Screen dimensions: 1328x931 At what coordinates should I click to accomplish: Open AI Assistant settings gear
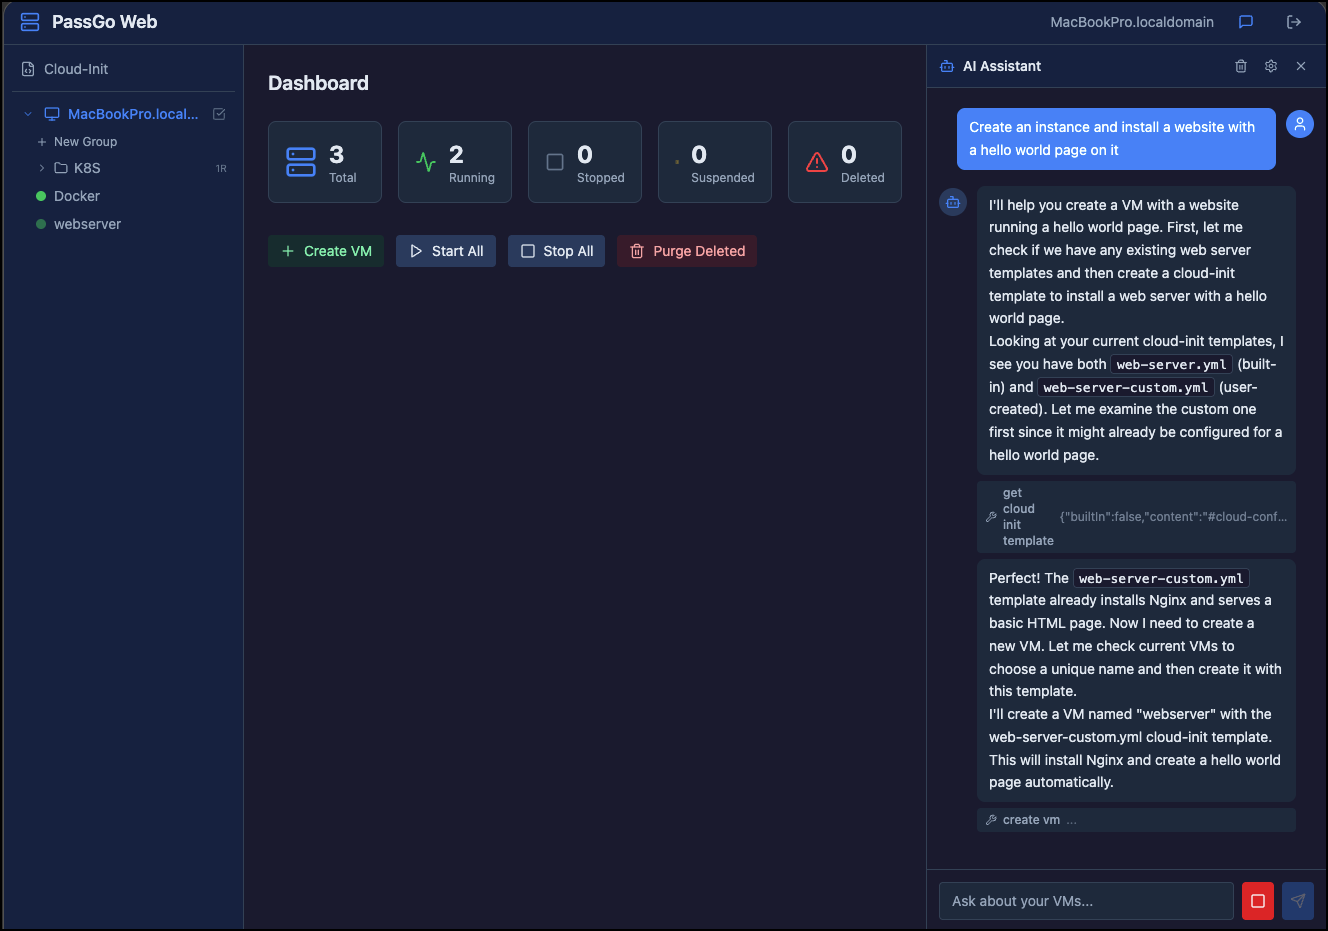click(1271, 66)
